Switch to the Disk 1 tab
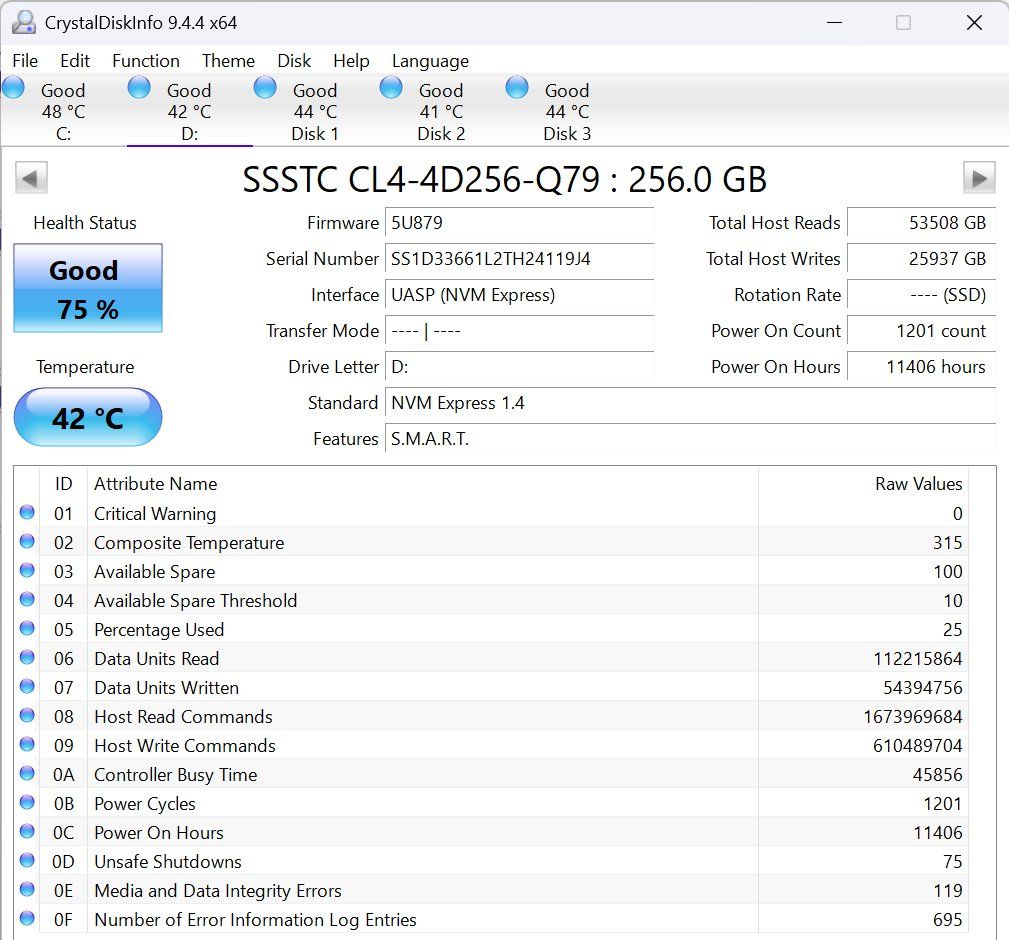The width and height of the screenshot is (1009, 940). [x=315, y=111]
